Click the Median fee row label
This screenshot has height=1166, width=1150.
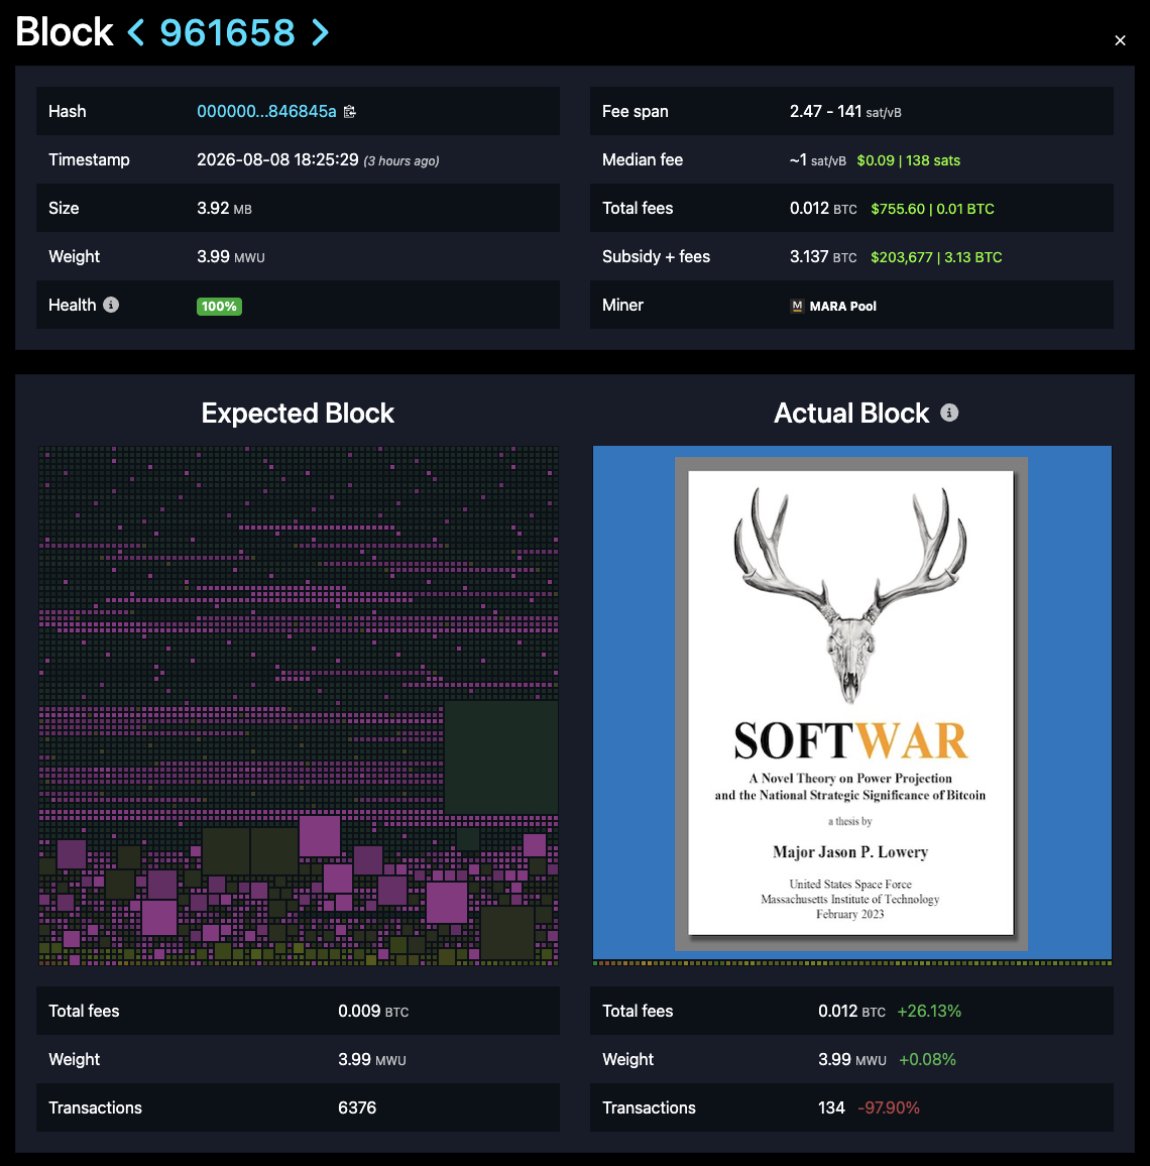642,160
